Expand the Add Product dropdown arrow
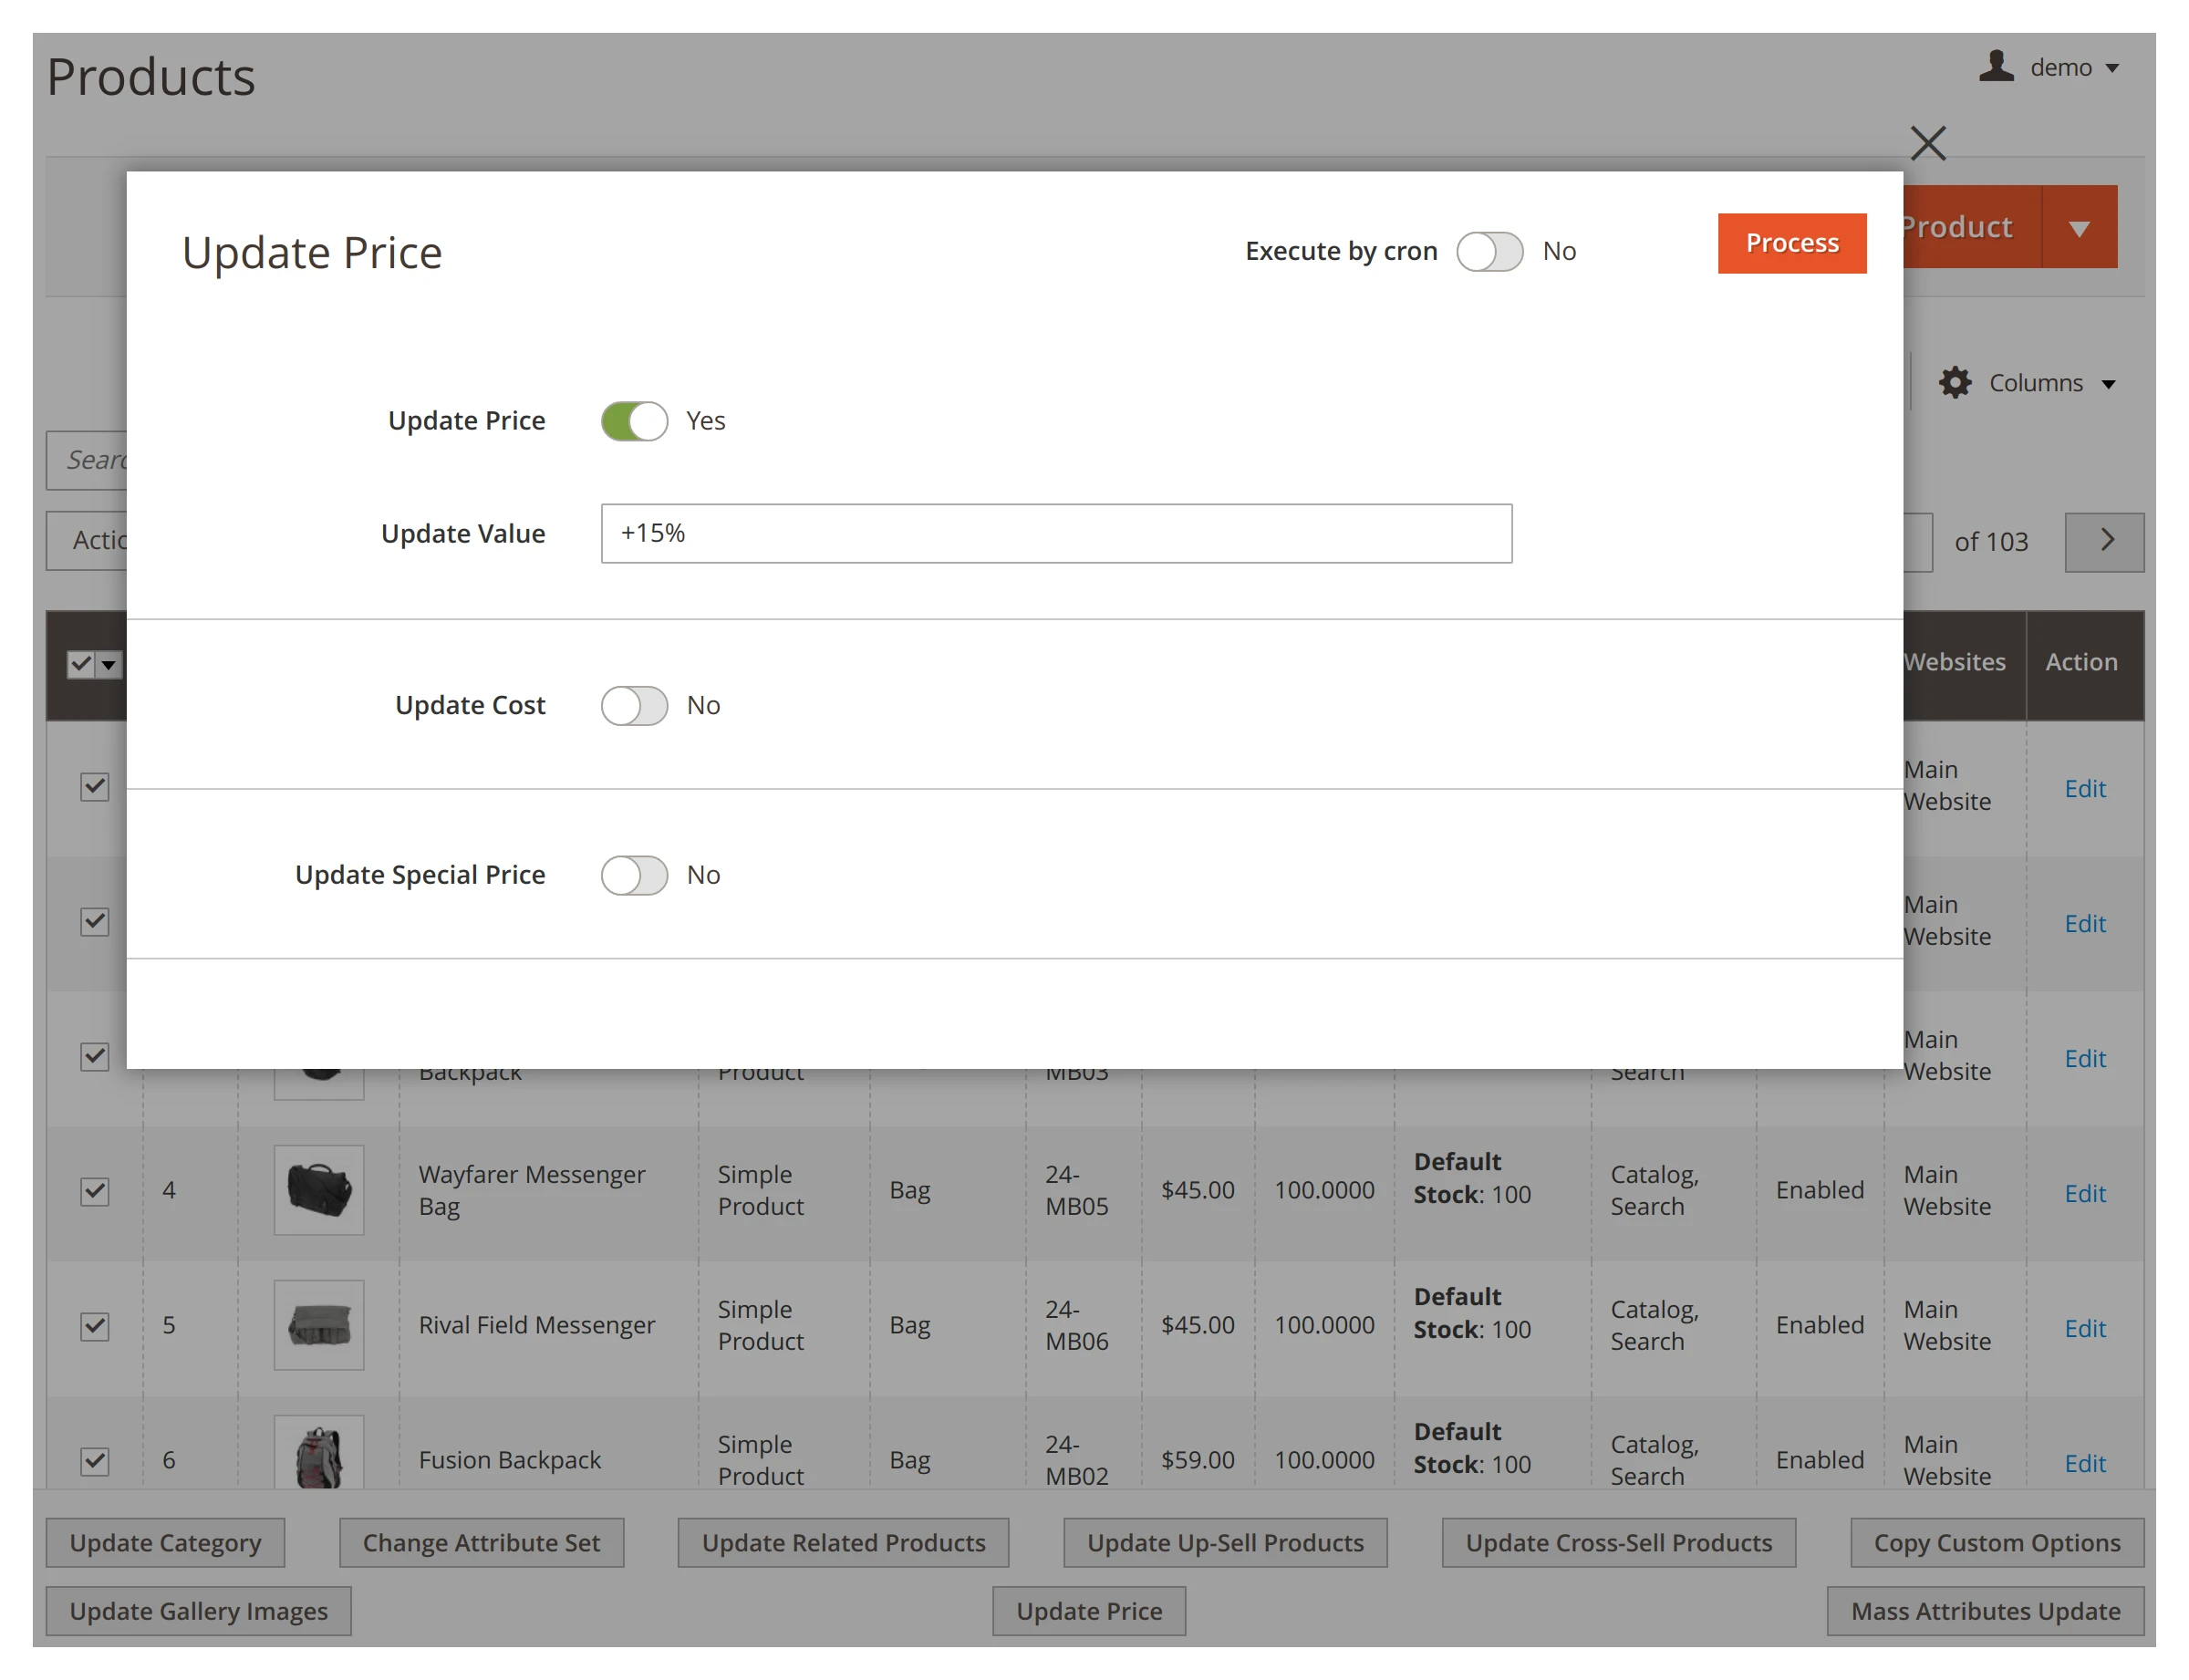The width and height of the screenshot is (2189, 1680). point(2079,226)
